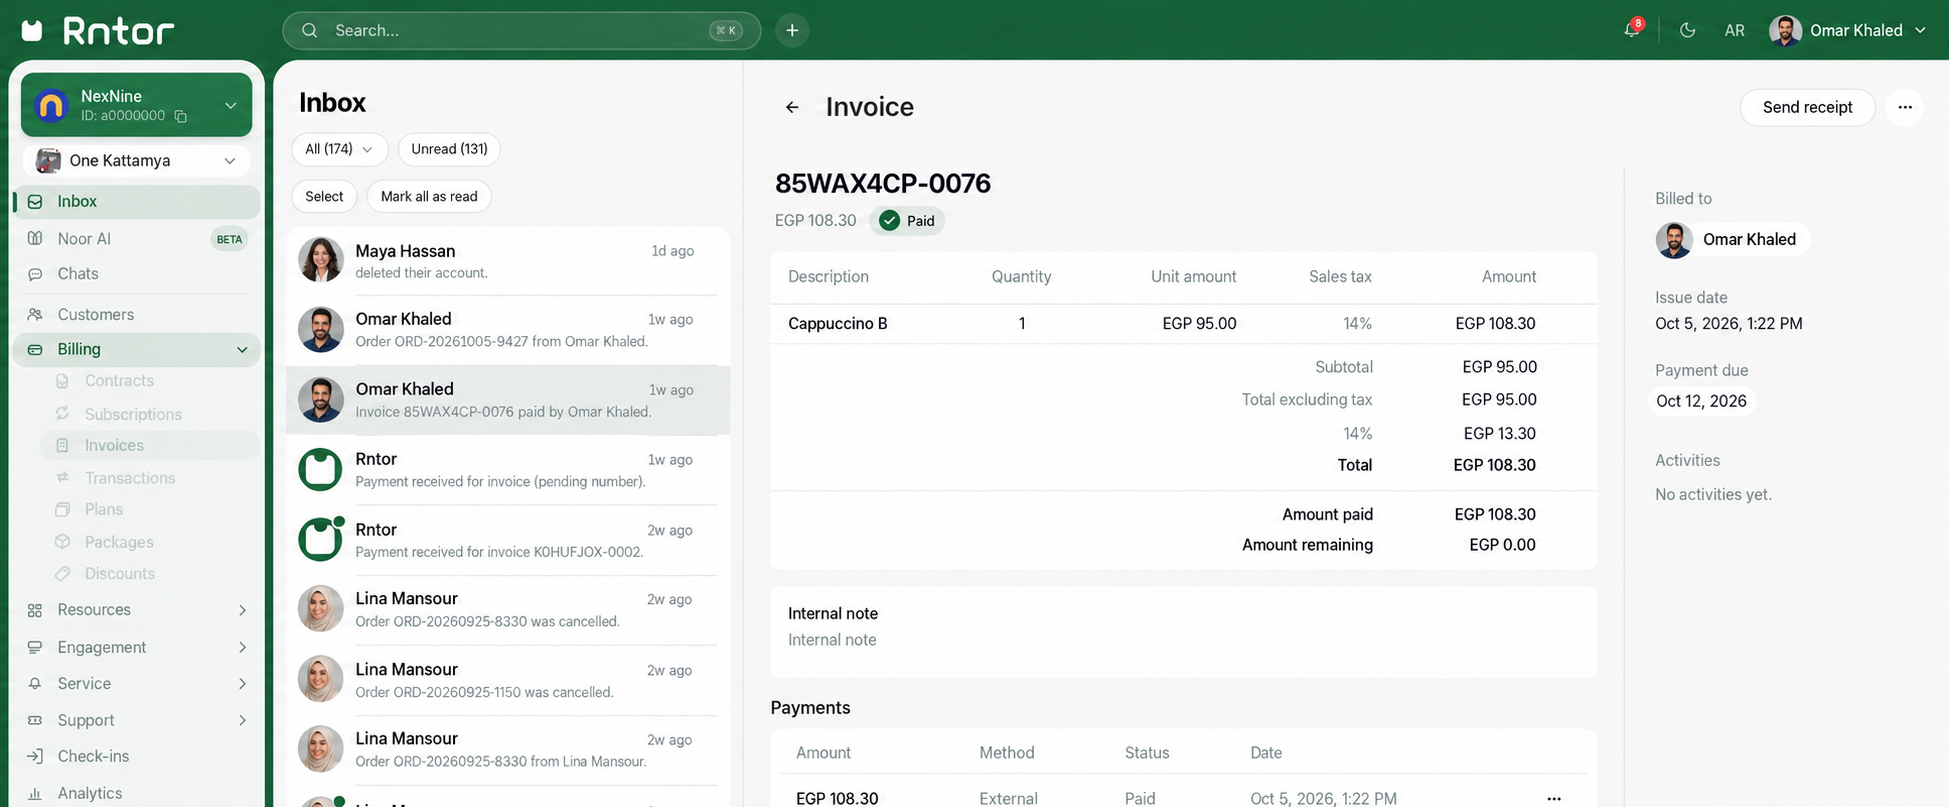Screen dimensions: 1949x807
Task: Click the Internal note field
Action: coord(1183,640)
